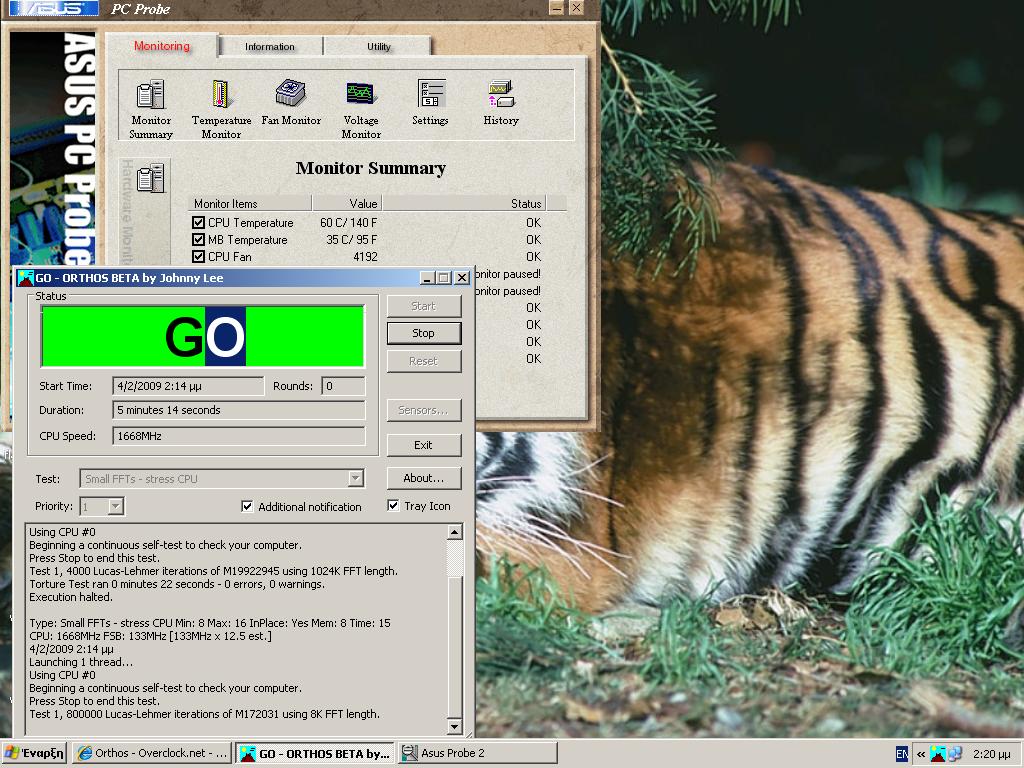Click the Sensors... button
The height and width of the screenshot is (768, 1024).
point(424,410)
